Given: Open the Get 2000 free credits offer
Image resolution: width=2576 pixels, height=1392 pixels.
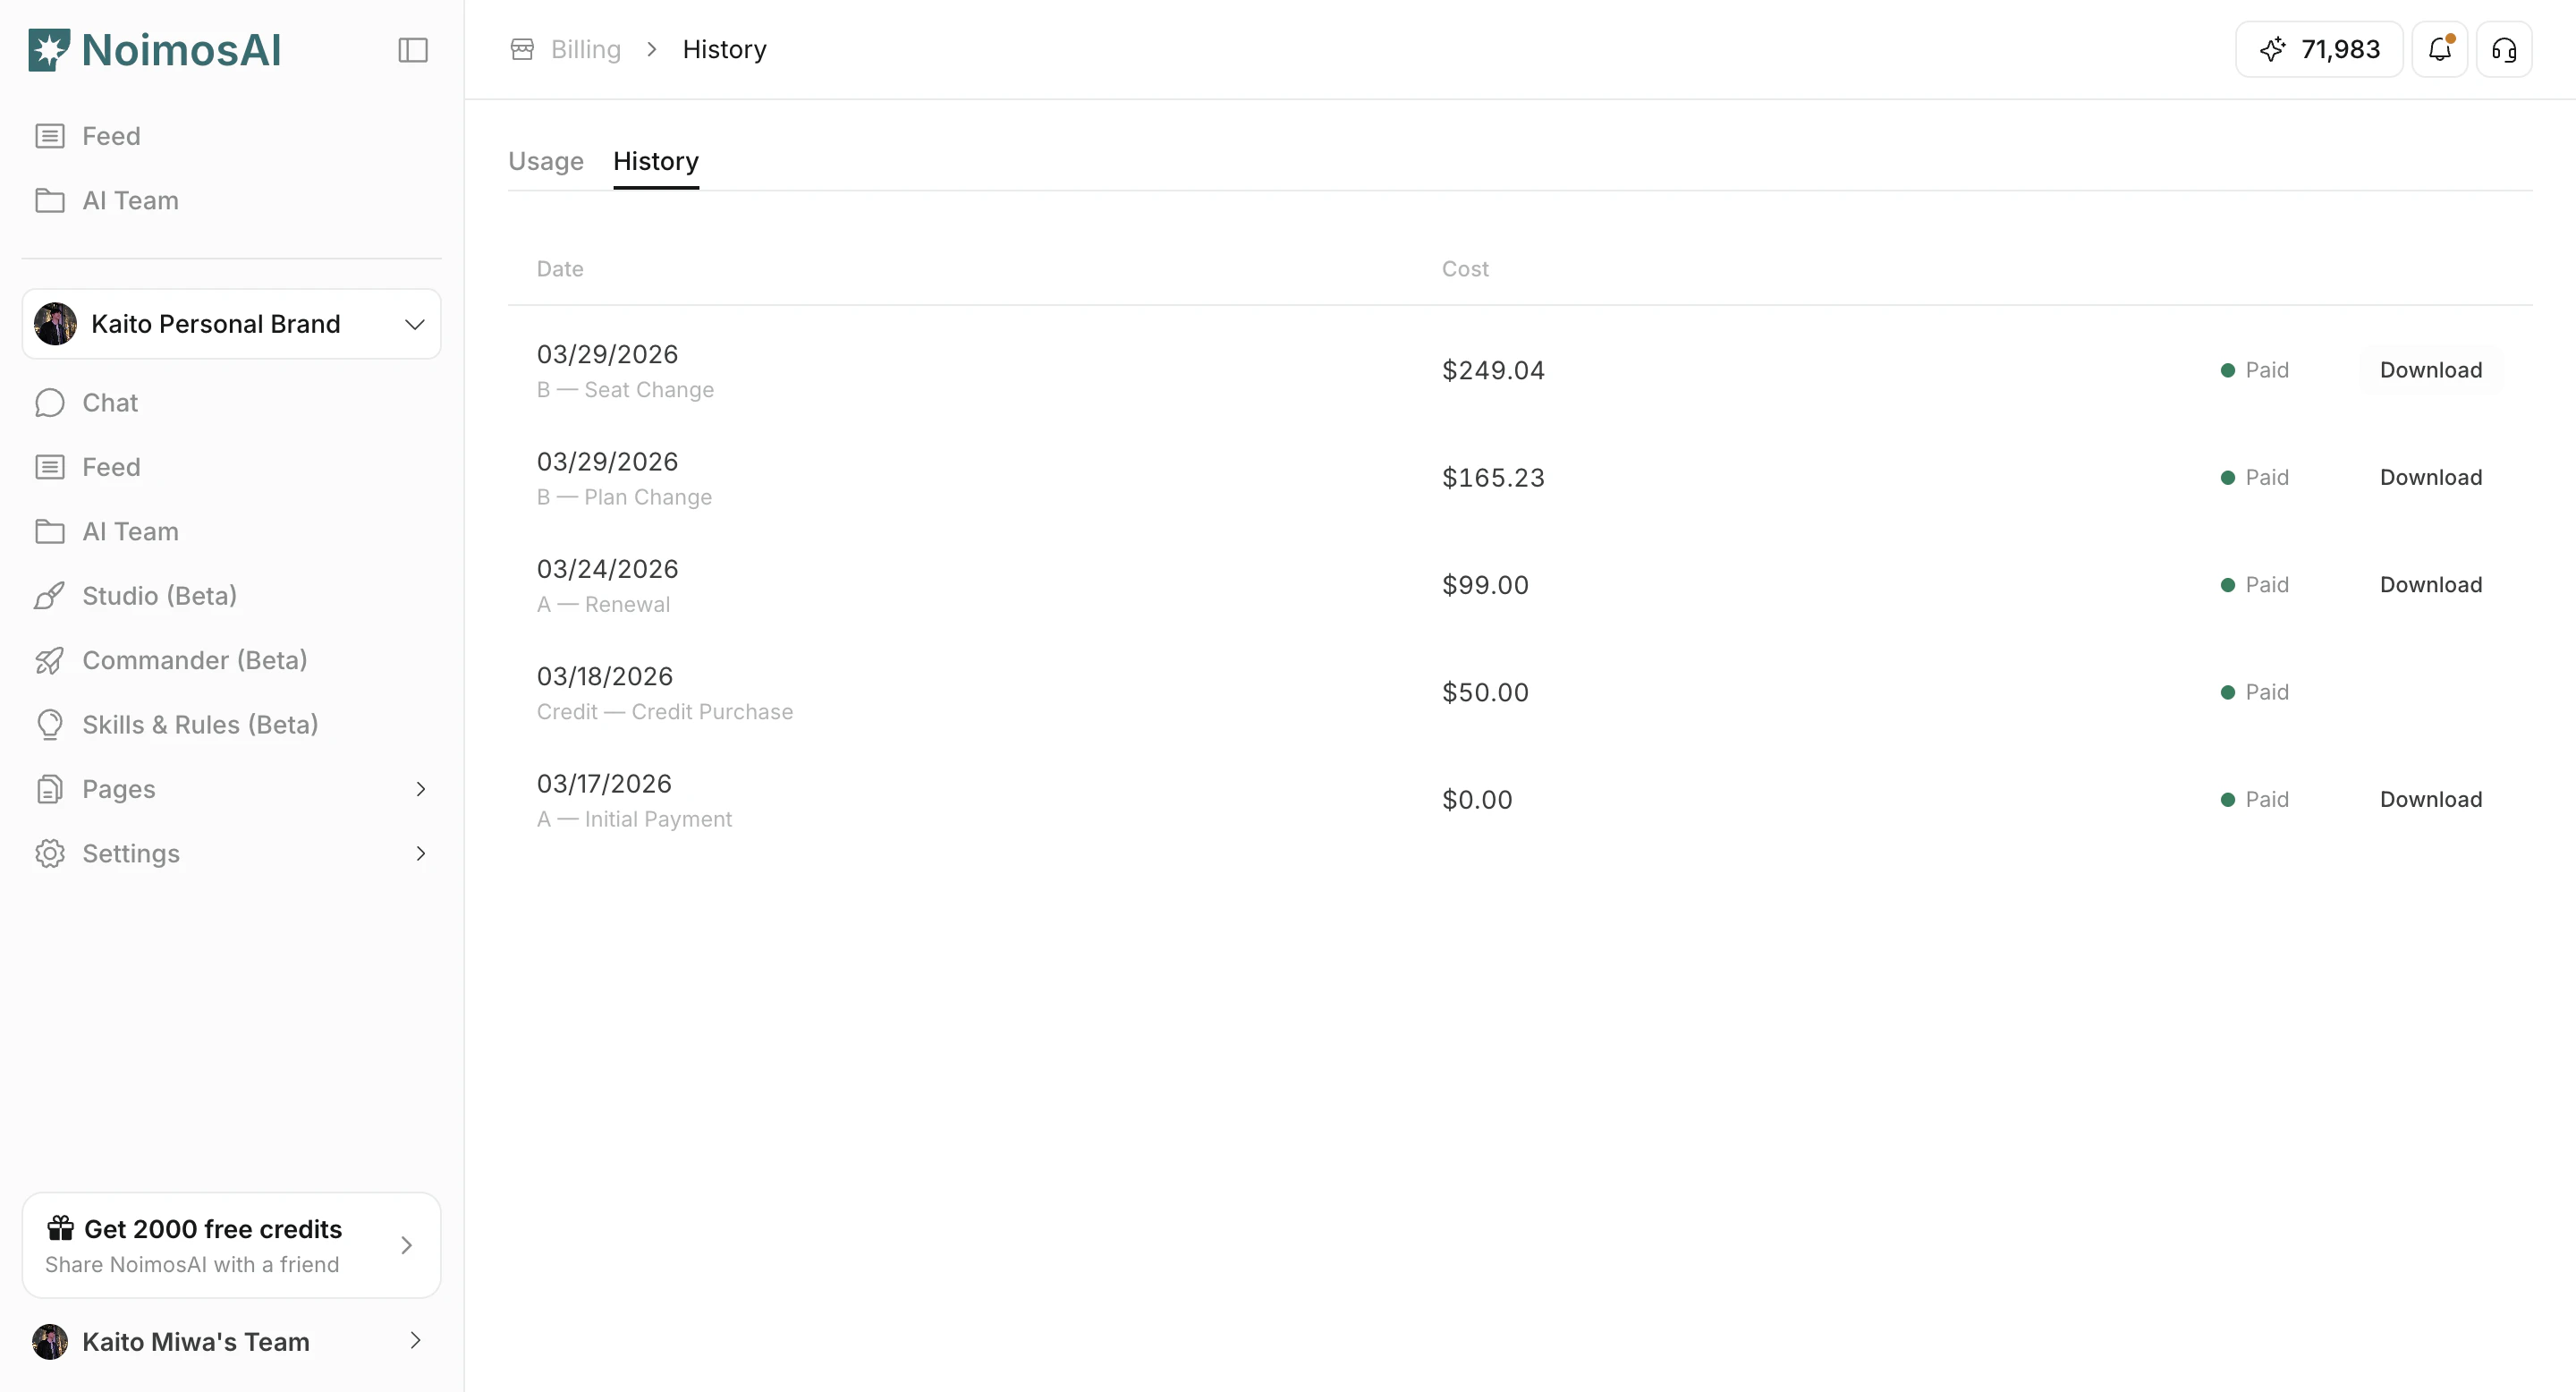Looking at the screenshot, I should (x=231, y=1245).
